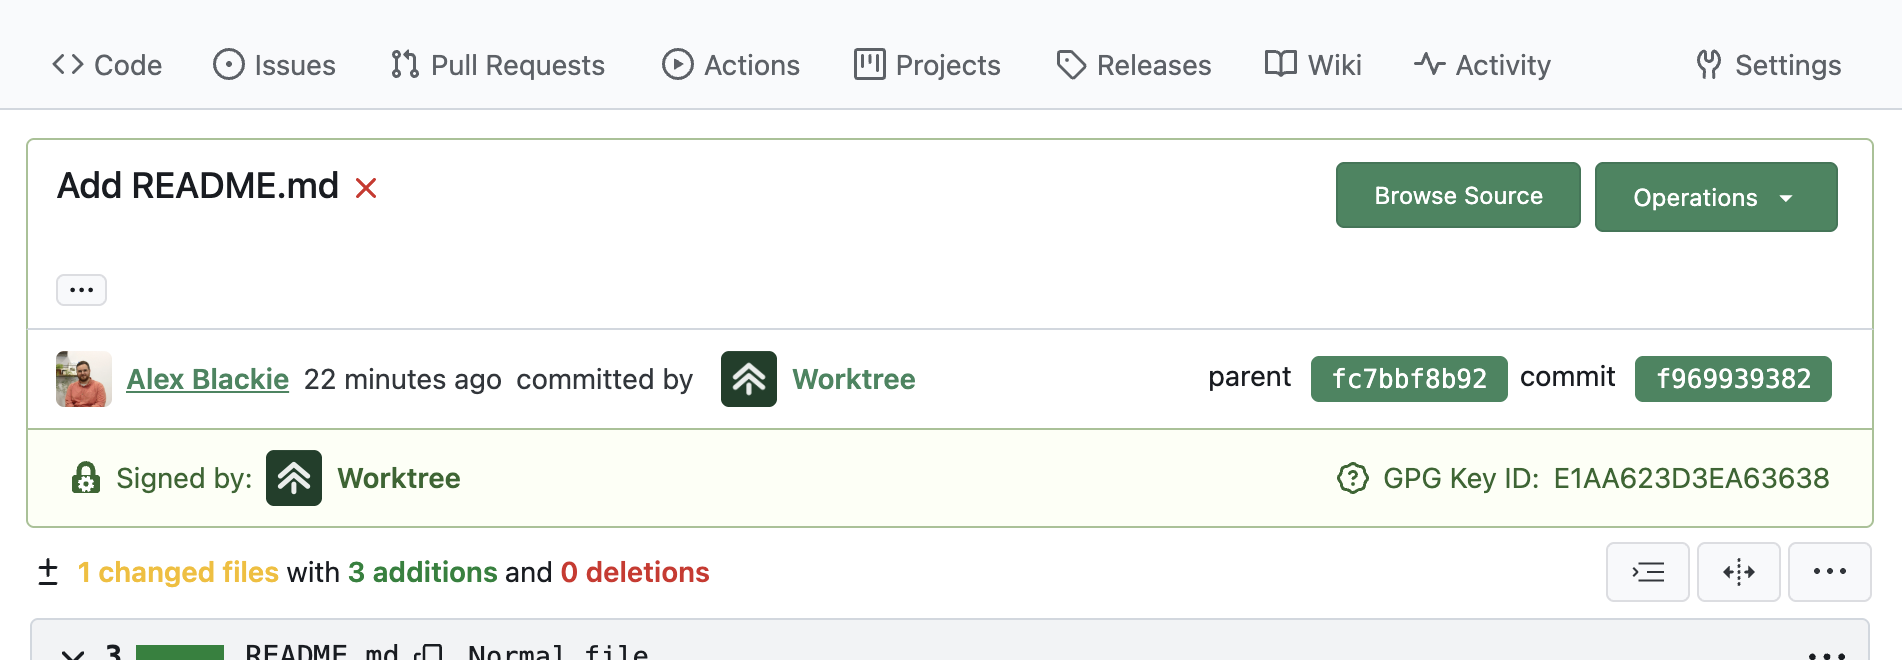Toggle unified diff view icon
The width and height of the screenshot is (1902, 660).
point(1647,572)
